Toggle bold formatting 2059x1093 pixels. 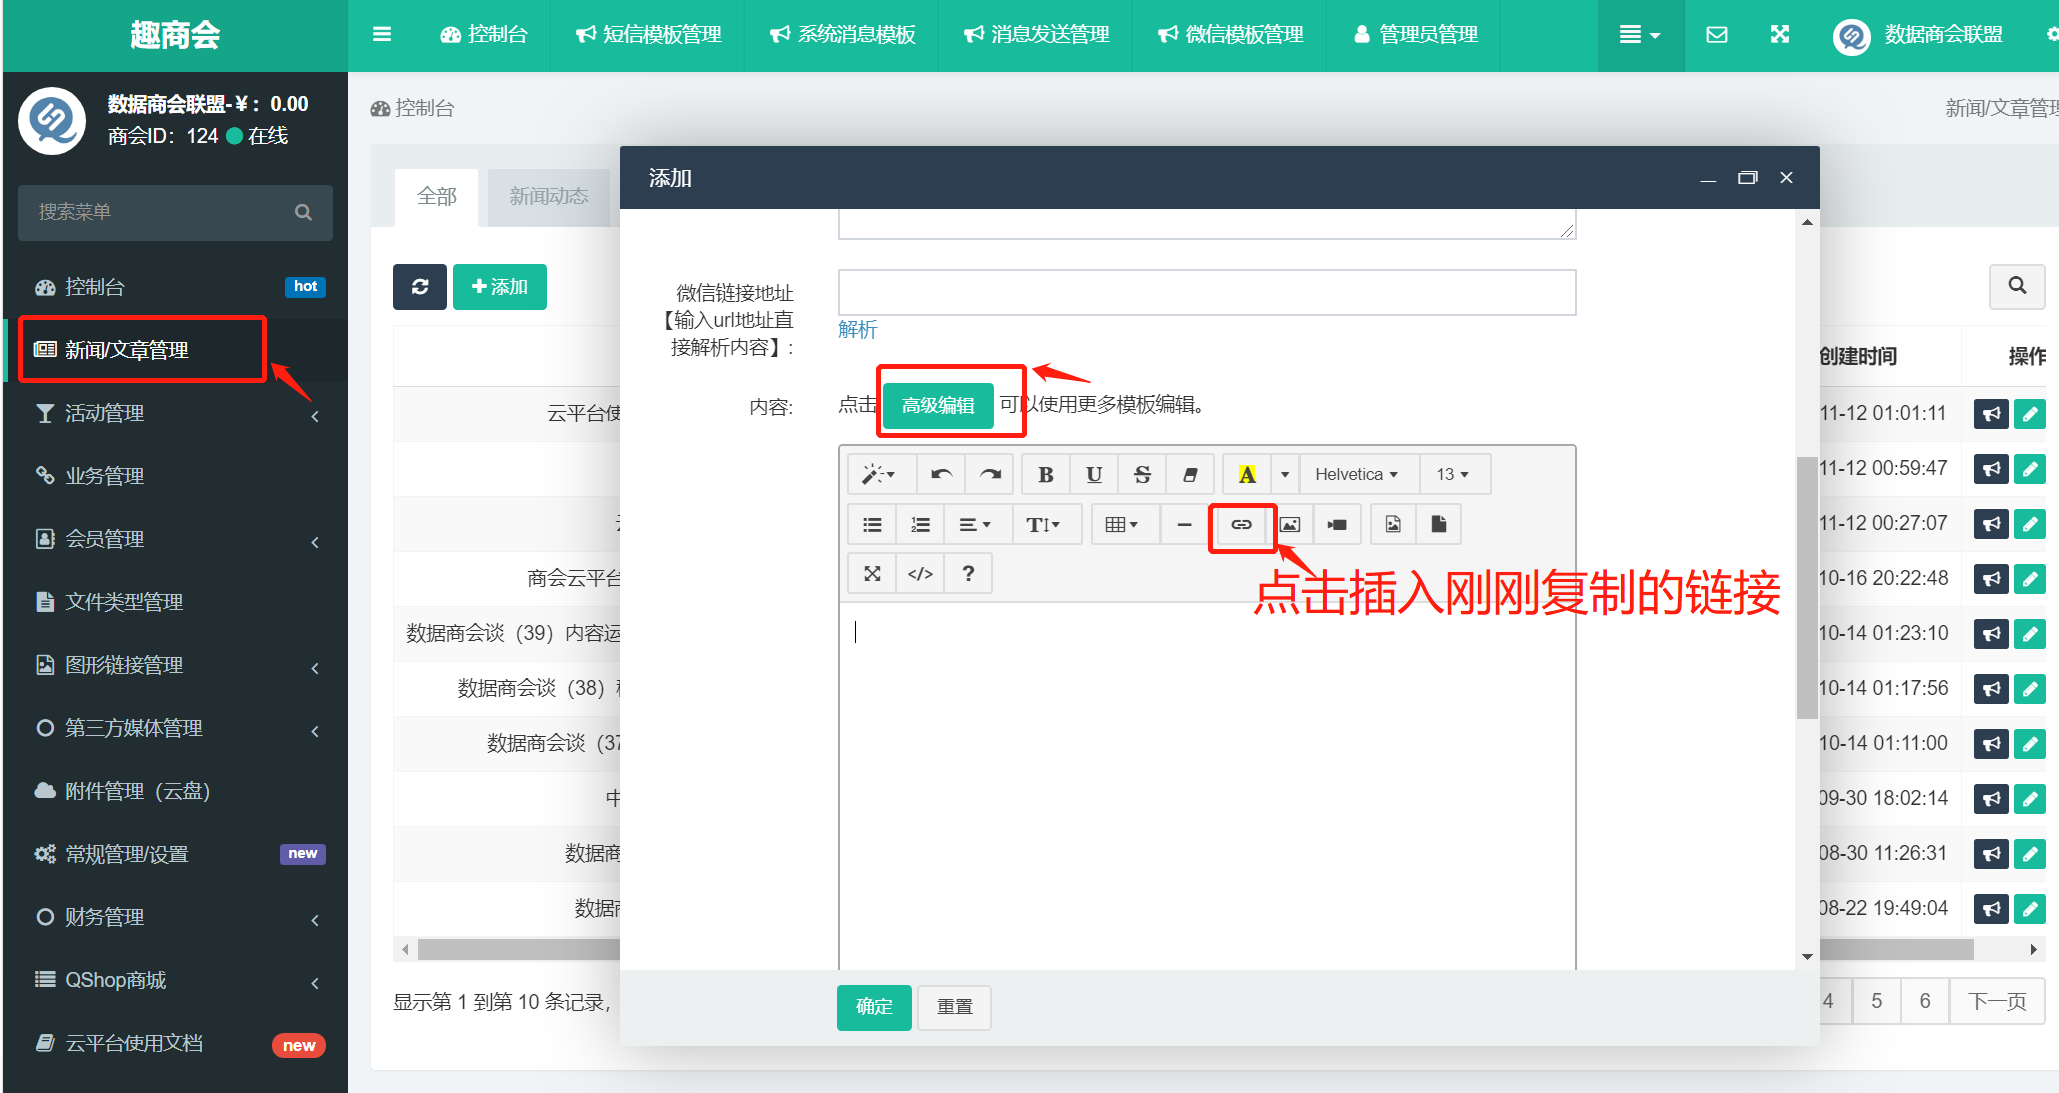tap(1045, 475)
